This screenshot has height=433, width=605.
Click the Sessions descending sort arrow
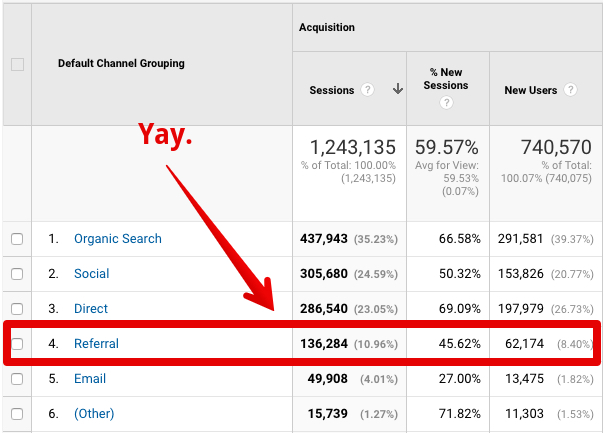pos(397,90)
